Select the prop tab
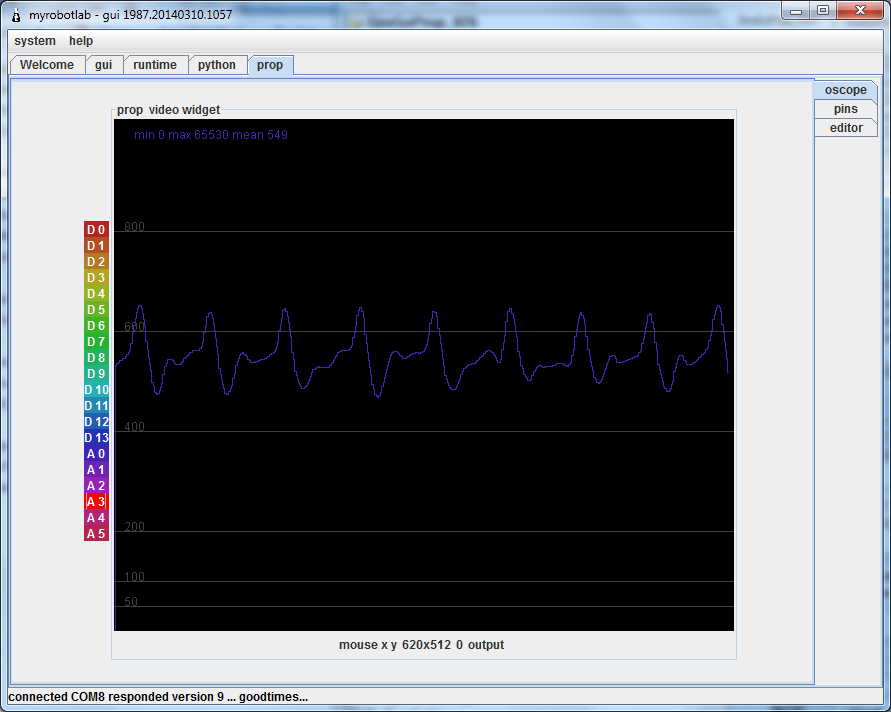Image resolution: width=891 pixels, height=712 pixels. pos(270,65)
